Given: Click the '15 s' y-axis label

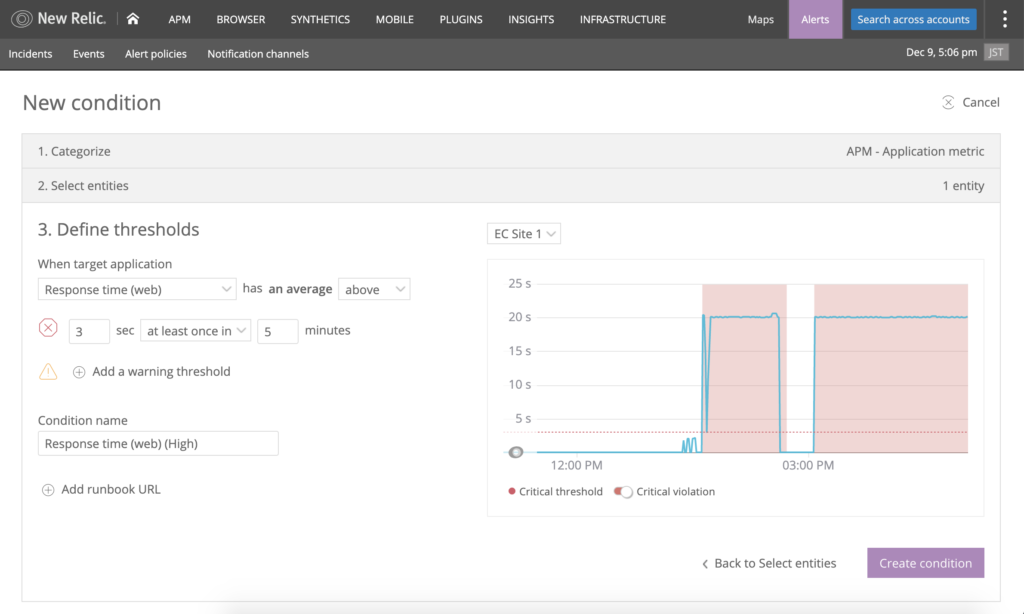Looking at the screenshot, I should [520, 351].
